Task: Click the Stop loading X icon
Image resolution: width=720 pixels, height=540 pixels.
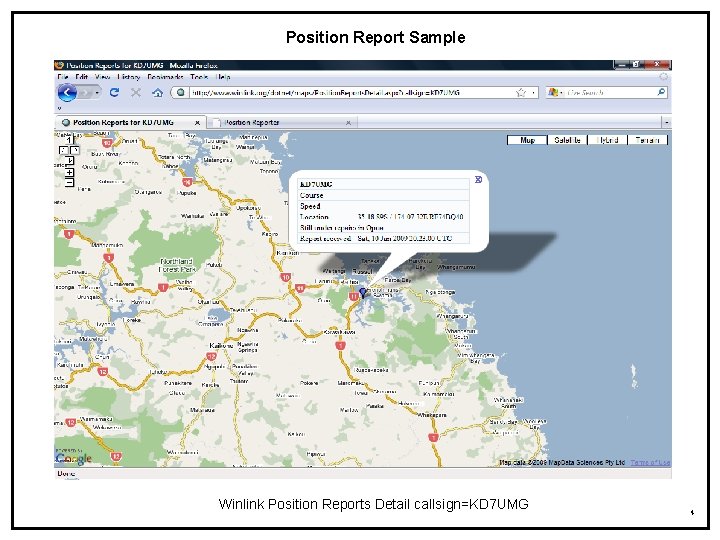Action: pyautogui.click(x=136, y=93)
